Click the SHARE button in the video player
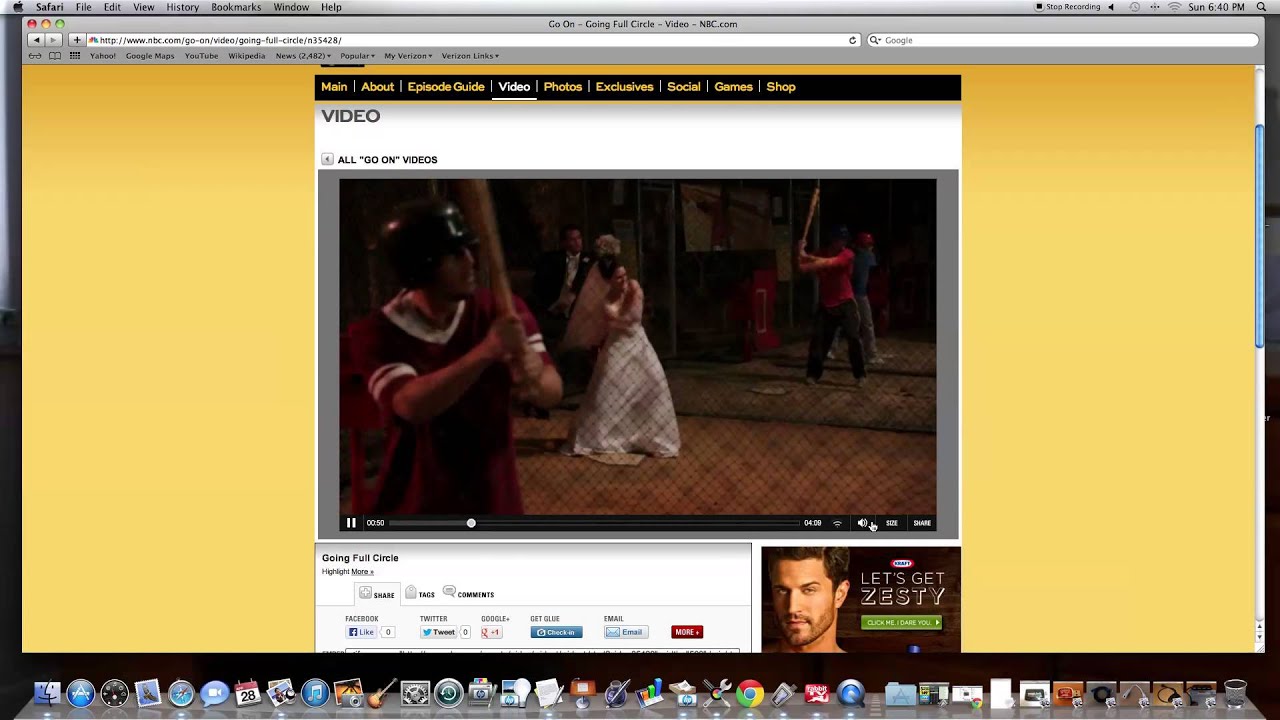1280x720 pixels. [x=922, y=523]
